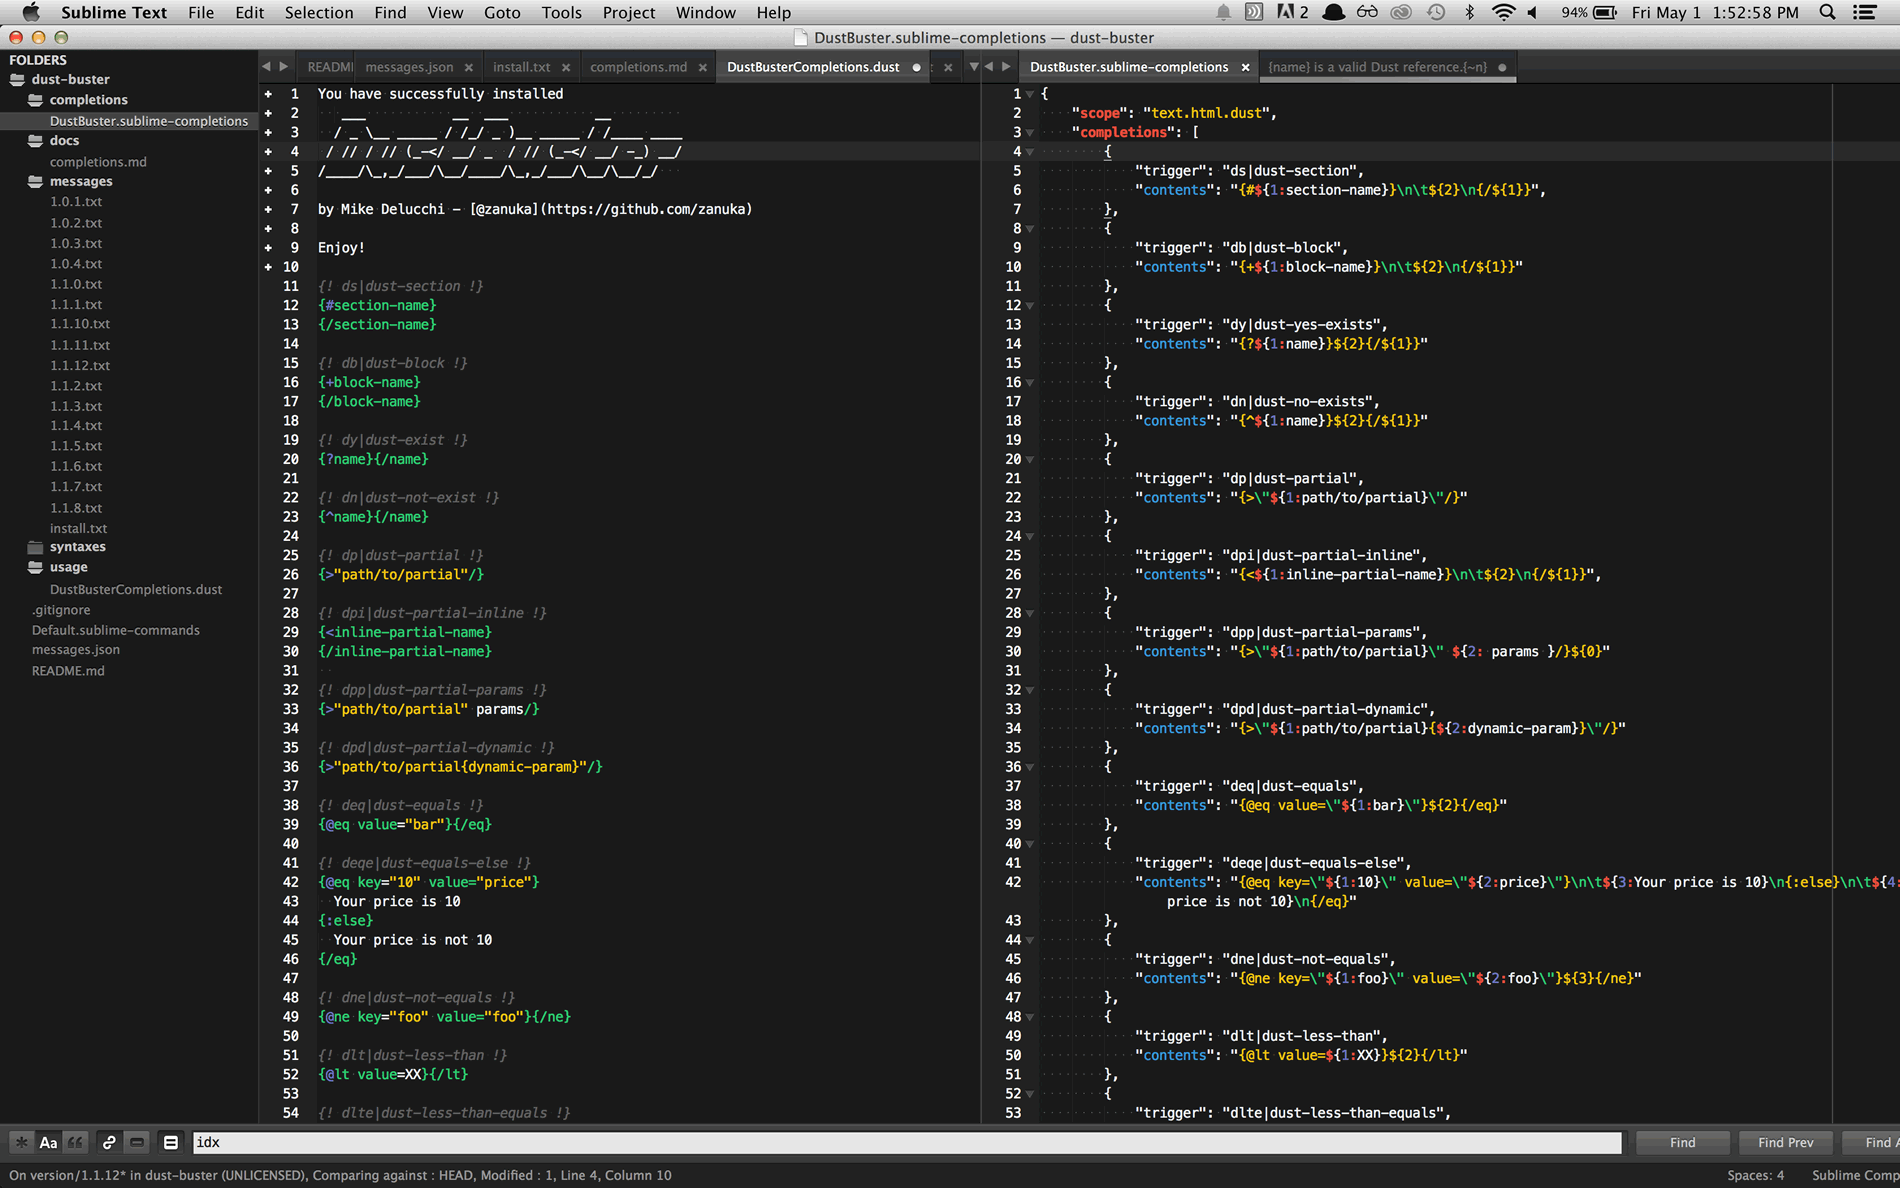This screenshot has height=1188, width=1900.
Task: Open Default.sublime-commands in the sidebar
Action: coord(116,630)
